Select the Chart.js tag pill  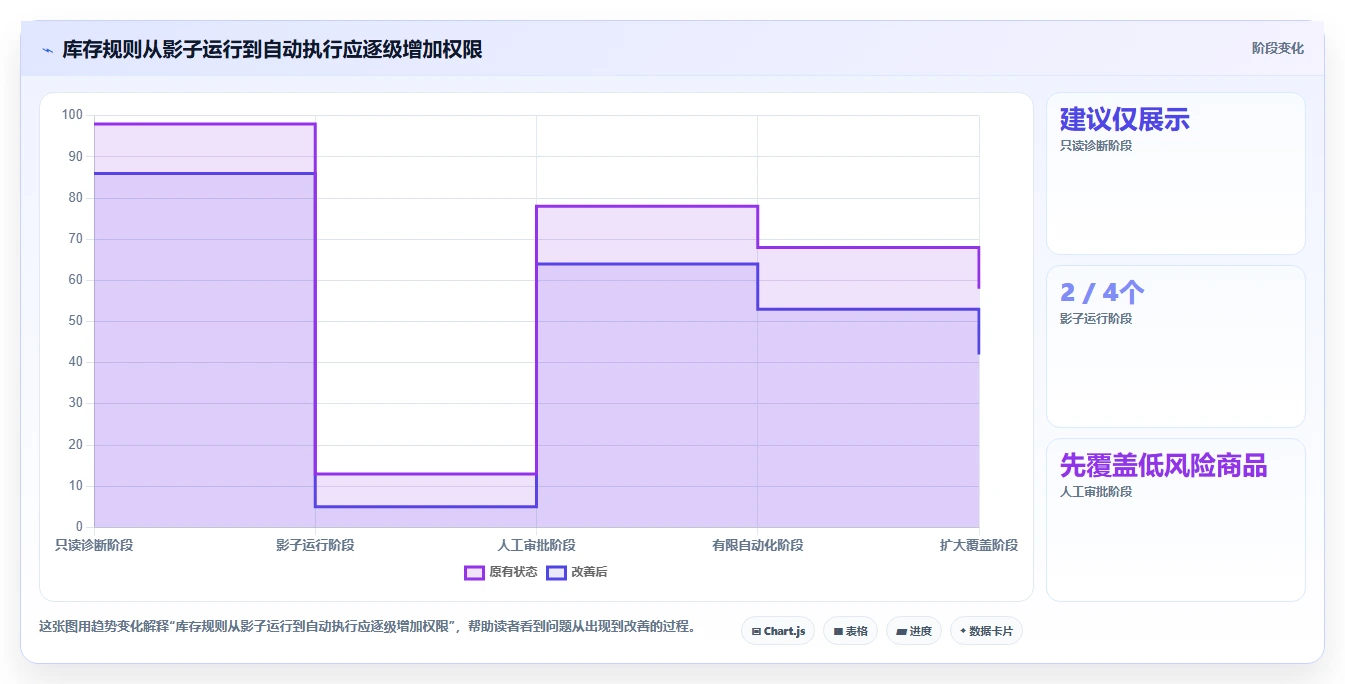pyautogui.click(x=778, y=631)
